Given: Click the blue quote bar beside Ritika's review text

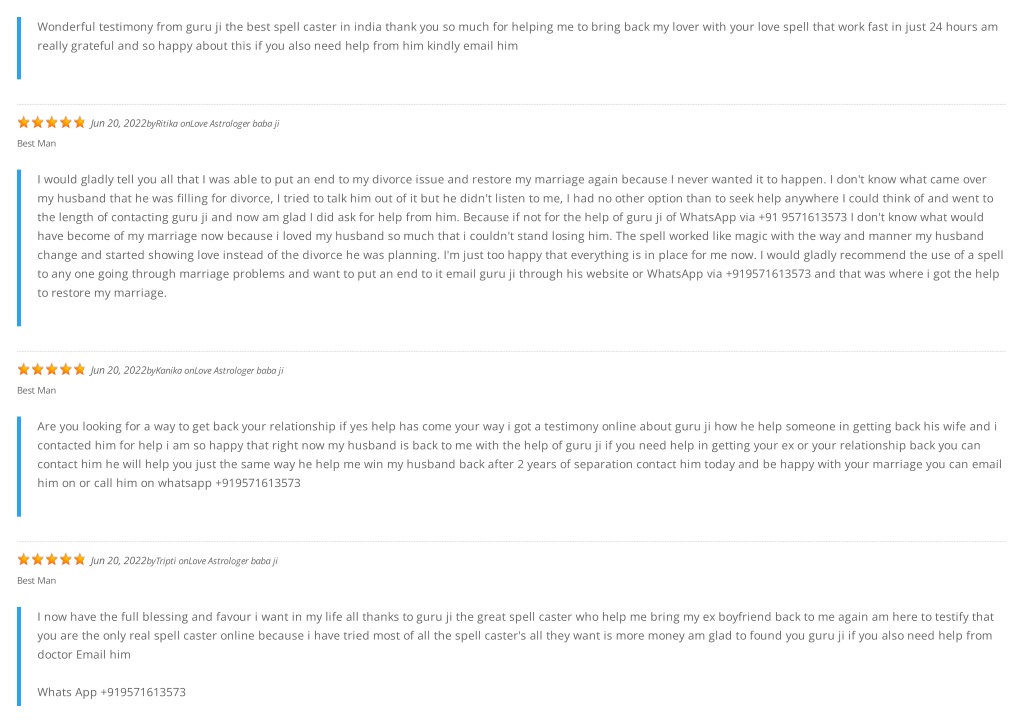Looking at the screenshot, I should [19, 248].
